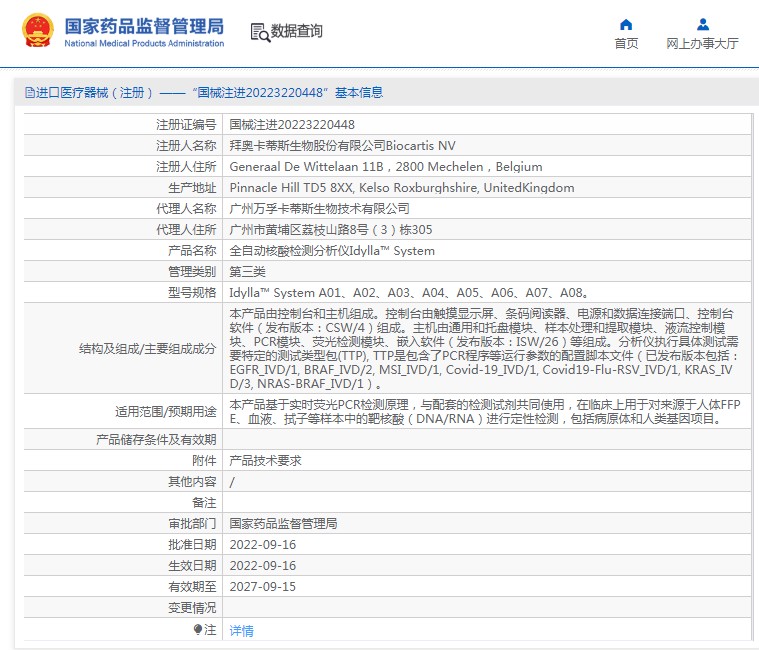Click approval date 2022-09-16 in 批准日期 row
Viewport: 759px width, 650px height.
[x=262, y=544]
